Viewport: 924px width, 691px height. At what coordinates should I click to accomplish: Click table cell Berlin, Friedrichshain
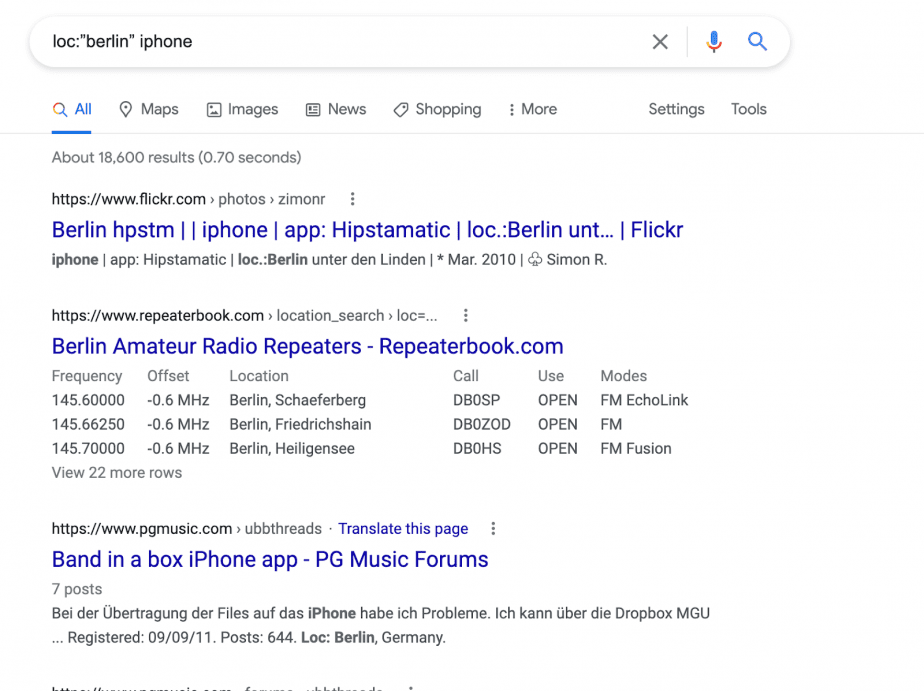click(x=301, y=425)
